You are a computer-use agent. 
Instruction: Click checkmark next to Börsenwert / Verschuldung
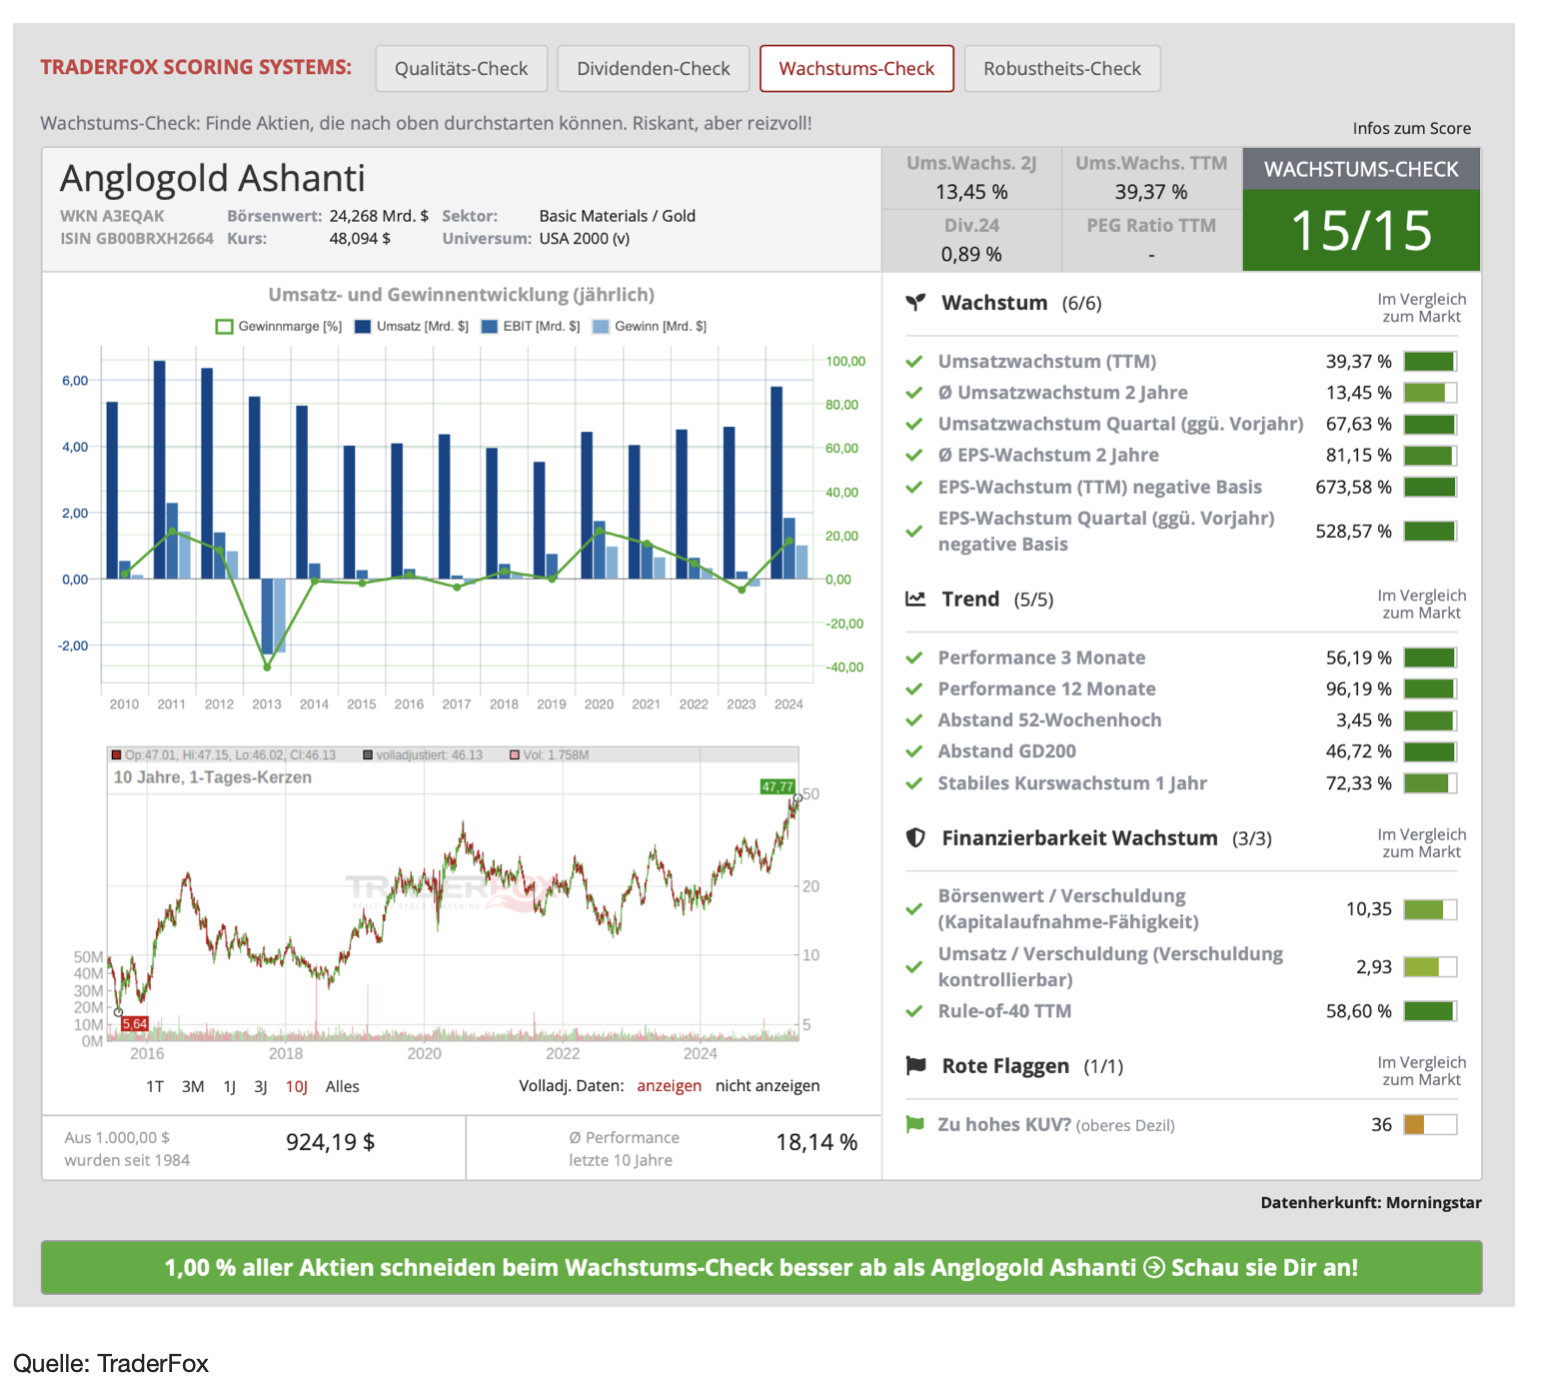913,909
